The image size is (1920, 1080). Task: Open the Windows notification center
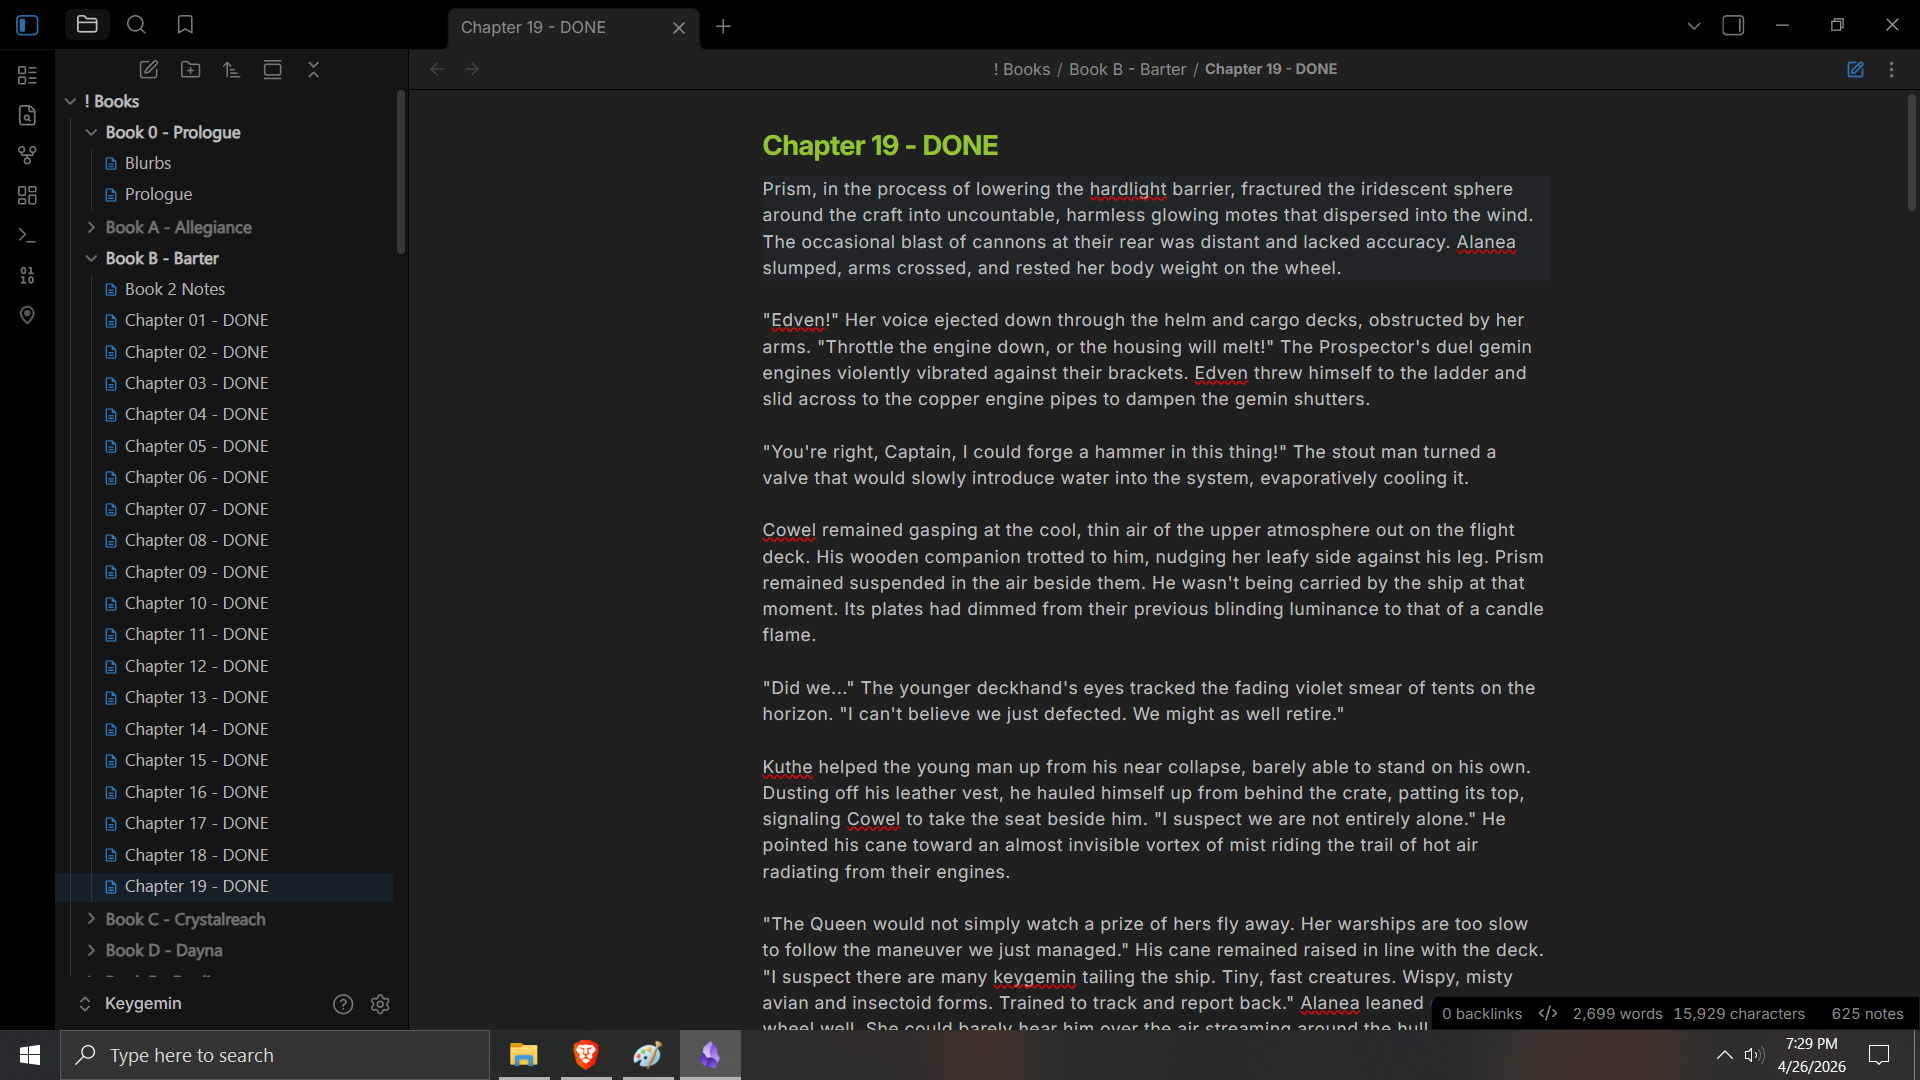(1879, 1055)
